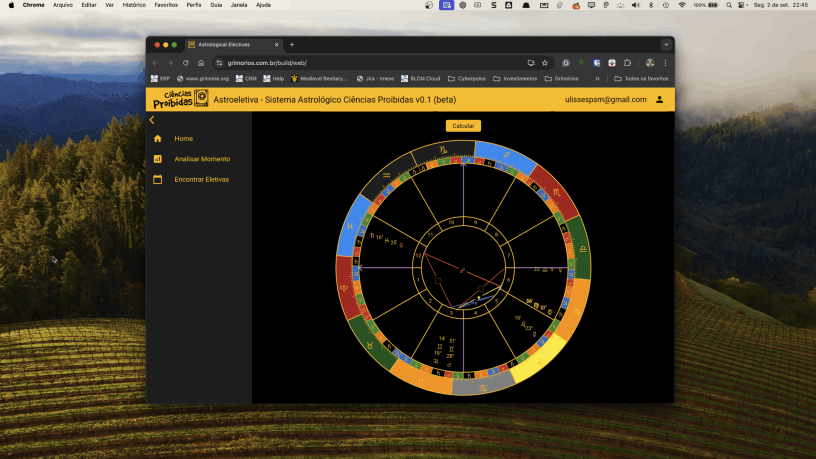Reload the page in Chrome
This screenshot has width=816, height=459.
(x=186, y=63)
